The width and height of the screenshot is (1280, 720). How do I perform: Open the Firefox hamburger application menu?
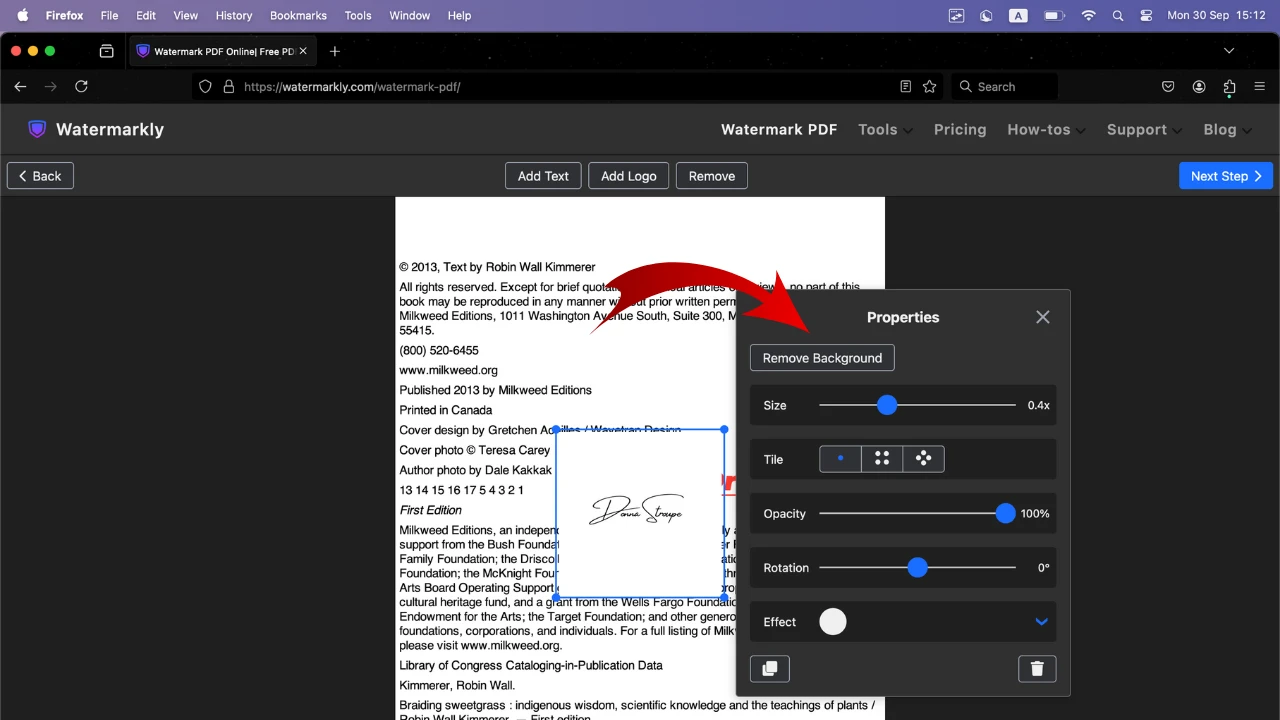(x=1259, y=87)
